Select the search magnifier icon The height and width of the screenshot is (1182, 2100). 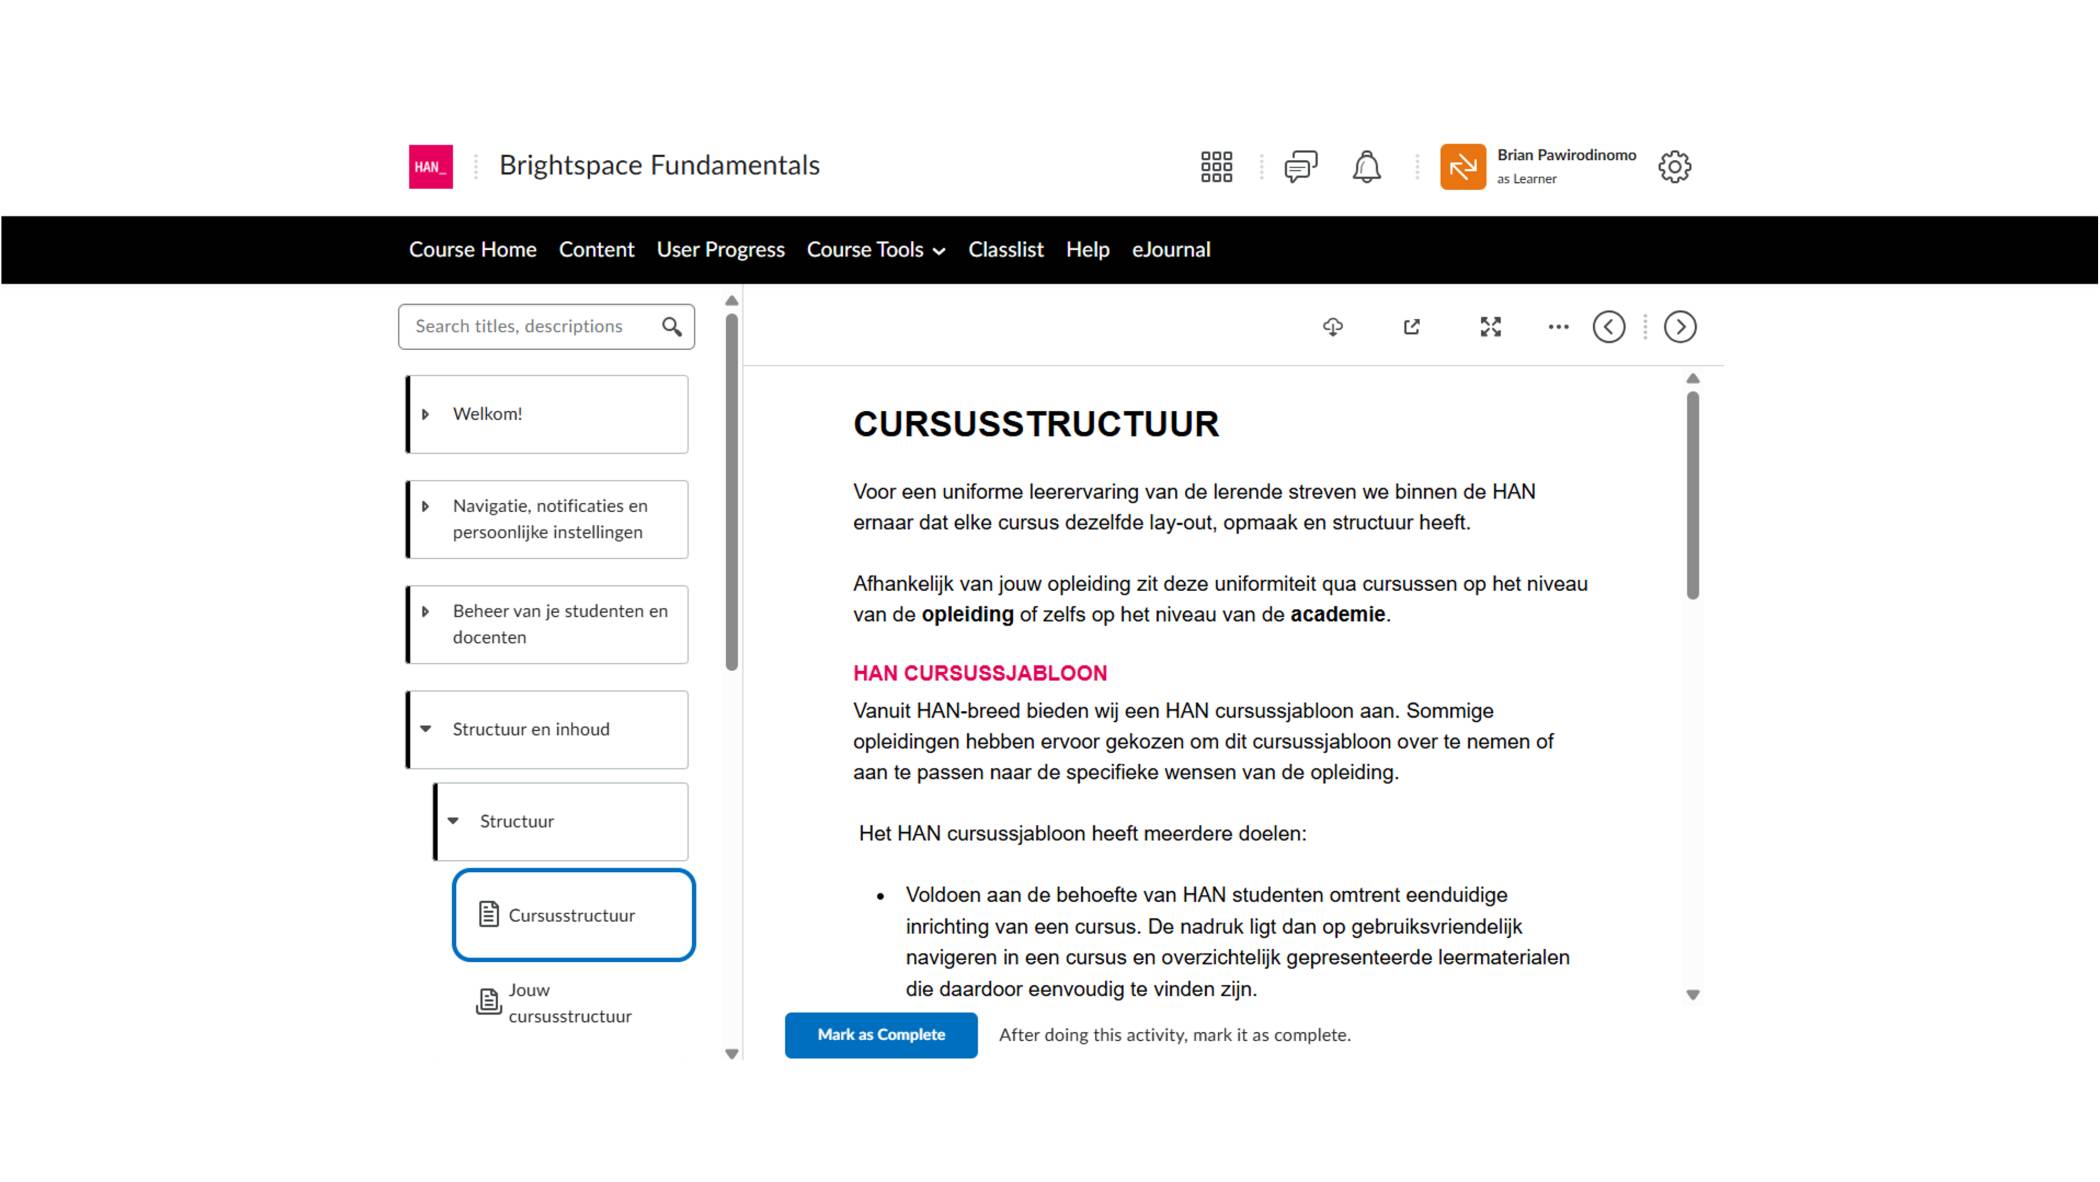[x=670, y=326]
